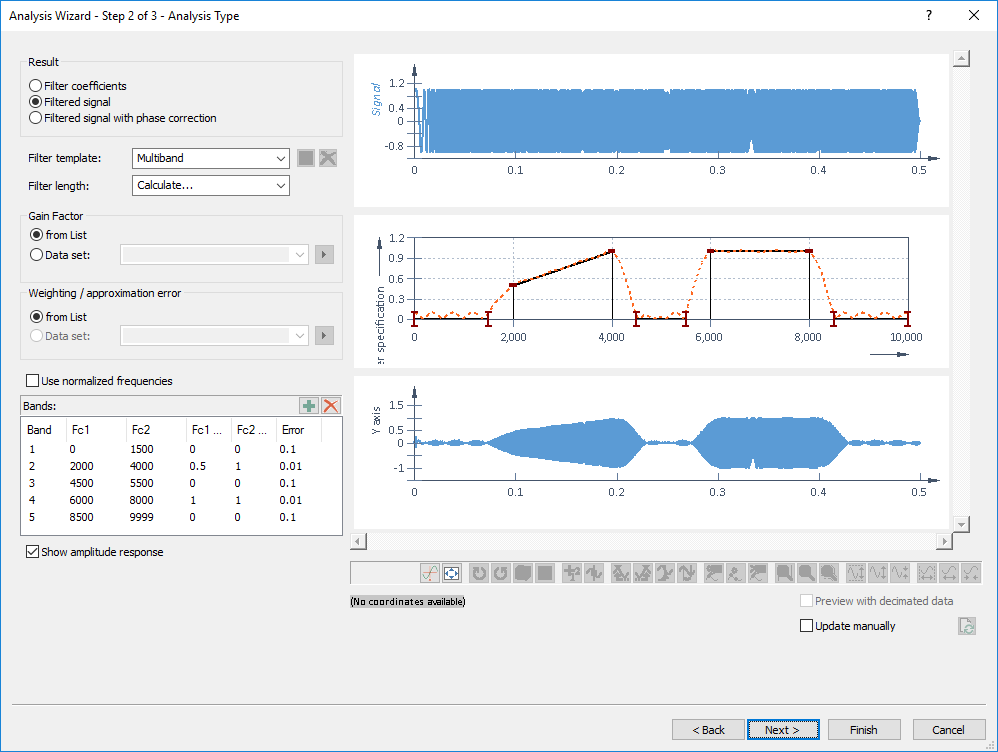Click the down arrow of the plot scrollbar

pos(961,524)
